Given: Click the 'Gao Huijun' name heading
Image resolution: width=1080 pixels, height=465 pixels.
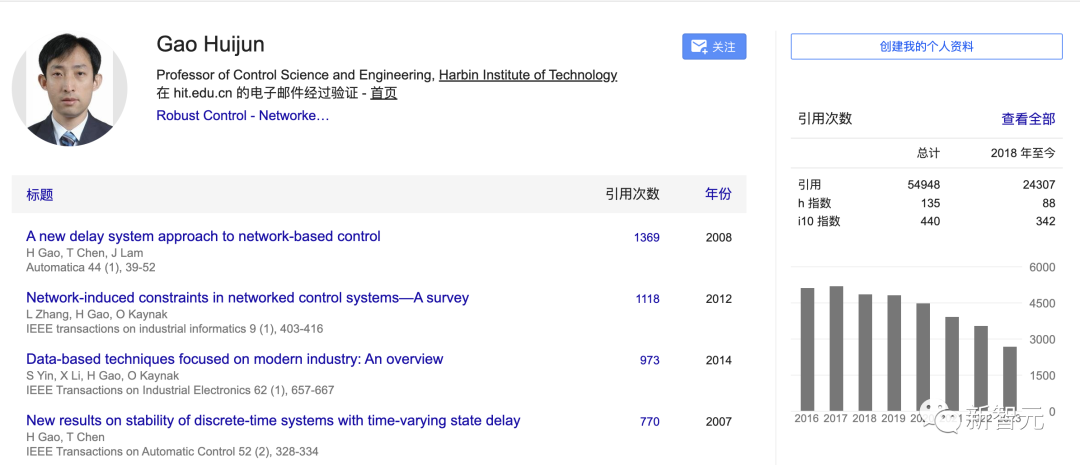Looking at the screenshot, I should (x=211, y=44).
